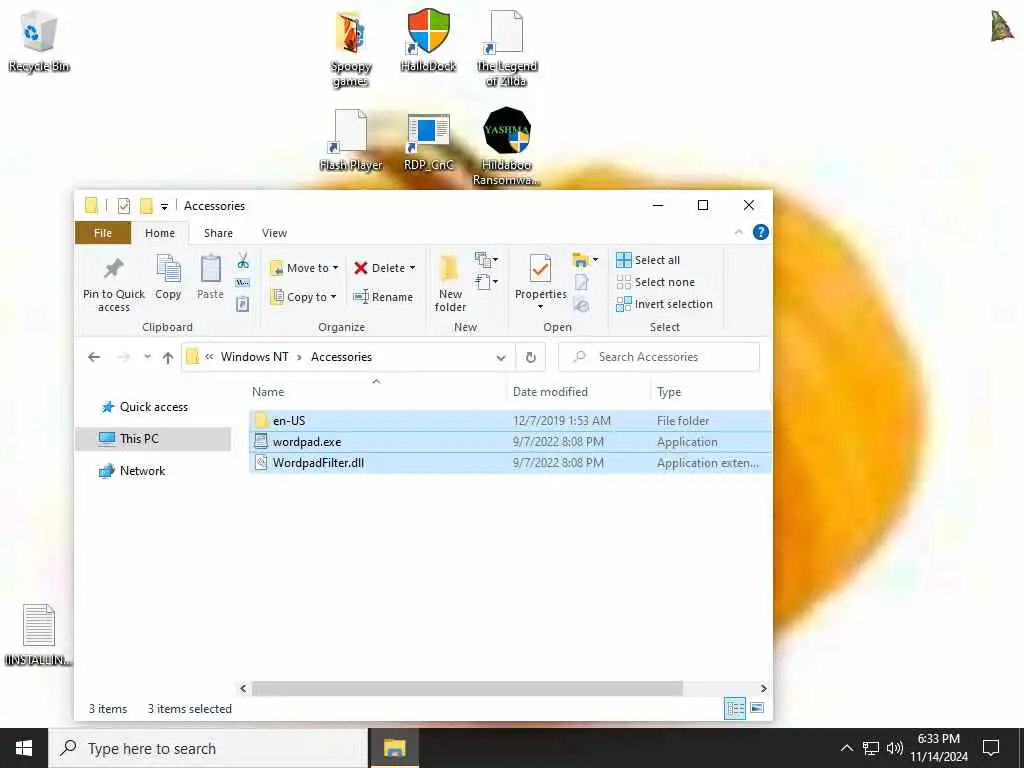Open Explorer Help with question mark icon
1024x768 pixels.
pos(761,232)
